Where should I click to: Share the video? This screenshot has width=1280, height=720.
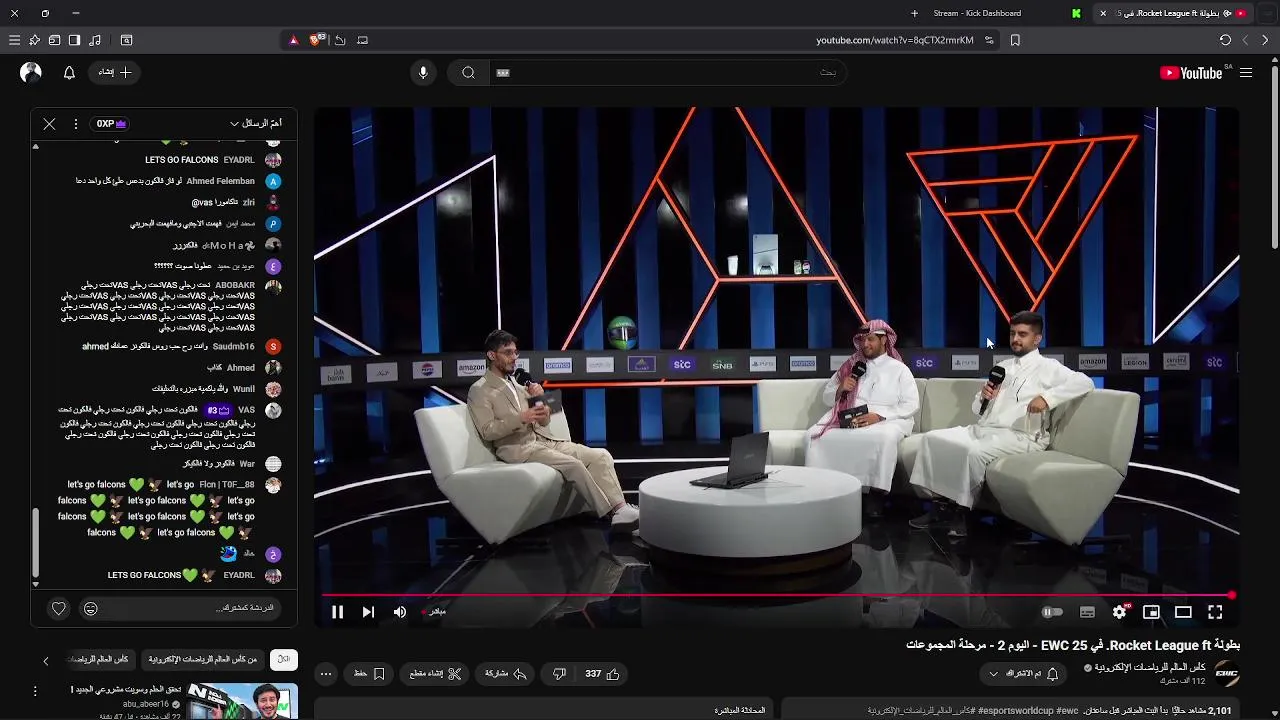coord(506,674)
